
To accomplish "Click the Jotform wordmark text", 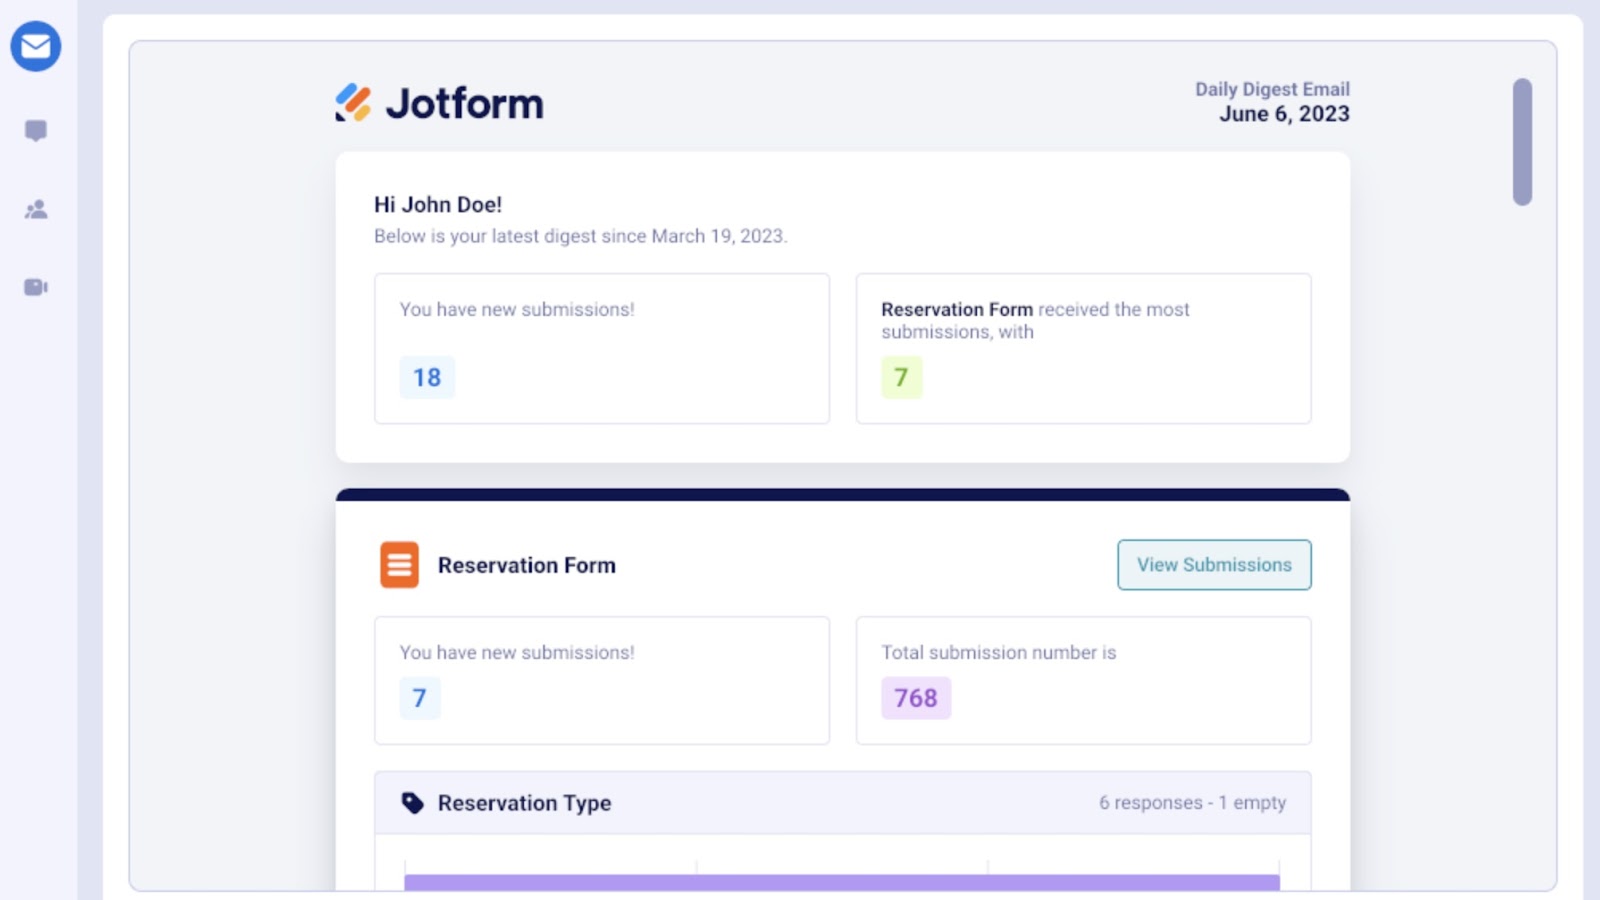I will pyautogui.click(x=465, y=104).
